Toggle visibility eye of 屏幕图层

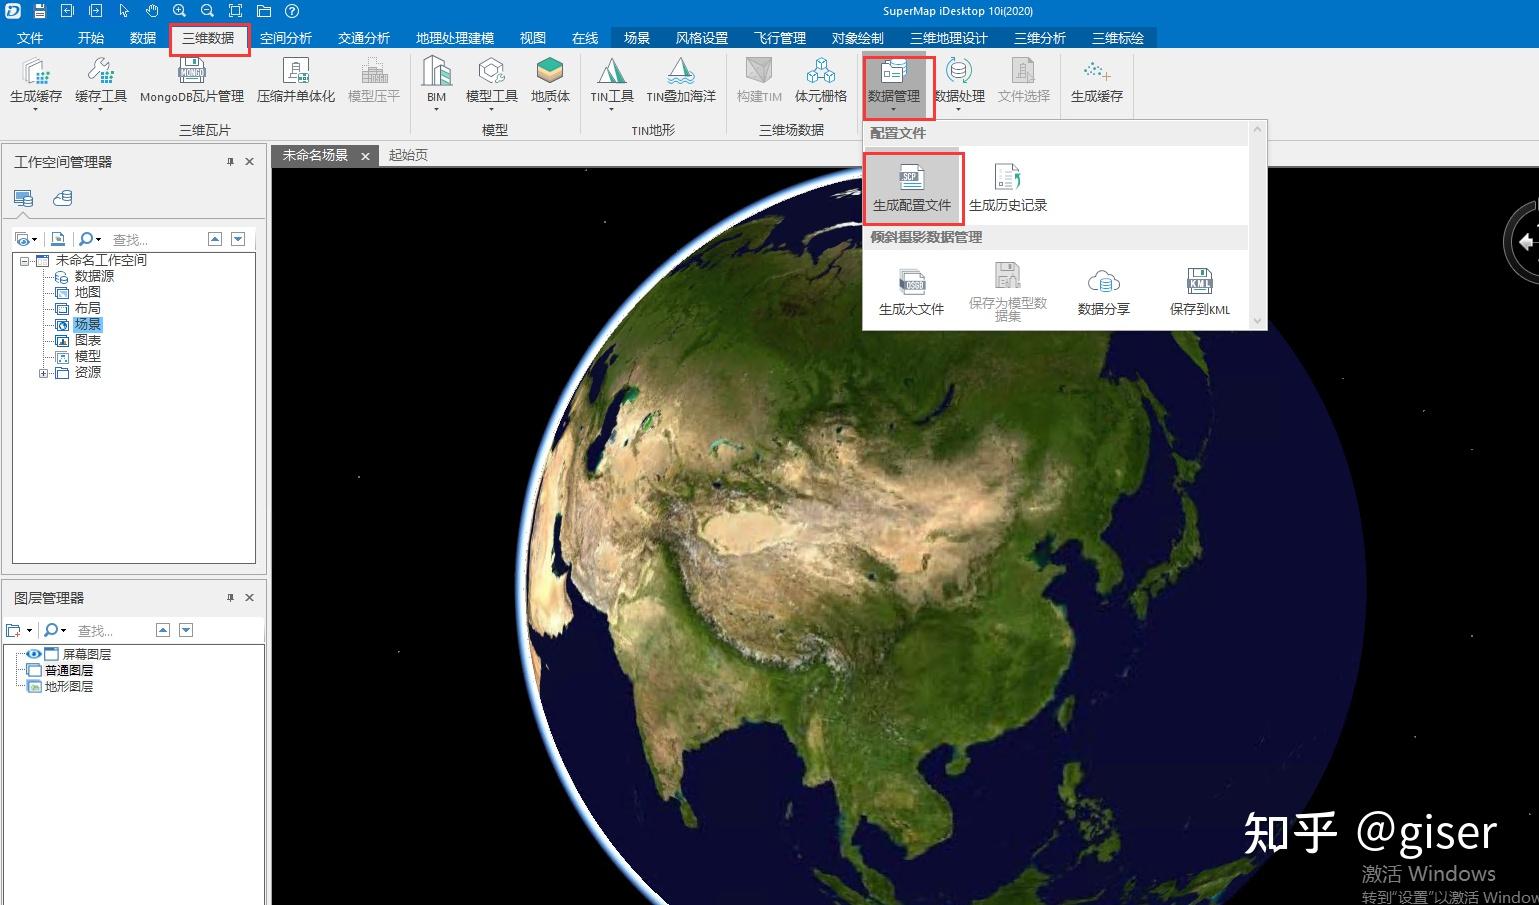point(33,654)
